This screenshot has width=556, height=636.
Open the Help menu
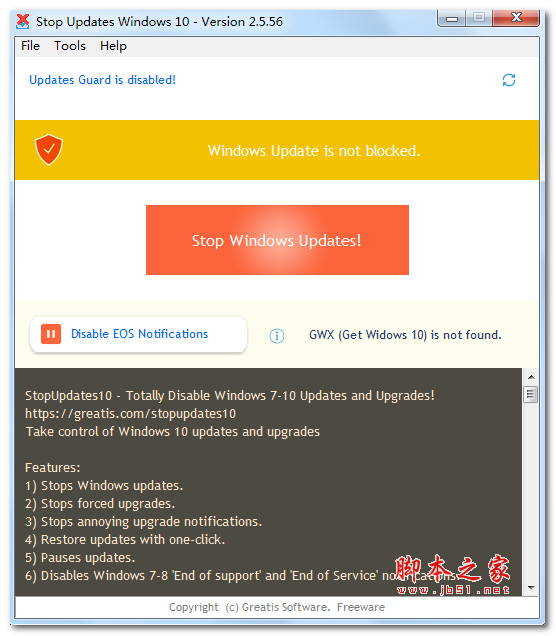tap(113, 46)
